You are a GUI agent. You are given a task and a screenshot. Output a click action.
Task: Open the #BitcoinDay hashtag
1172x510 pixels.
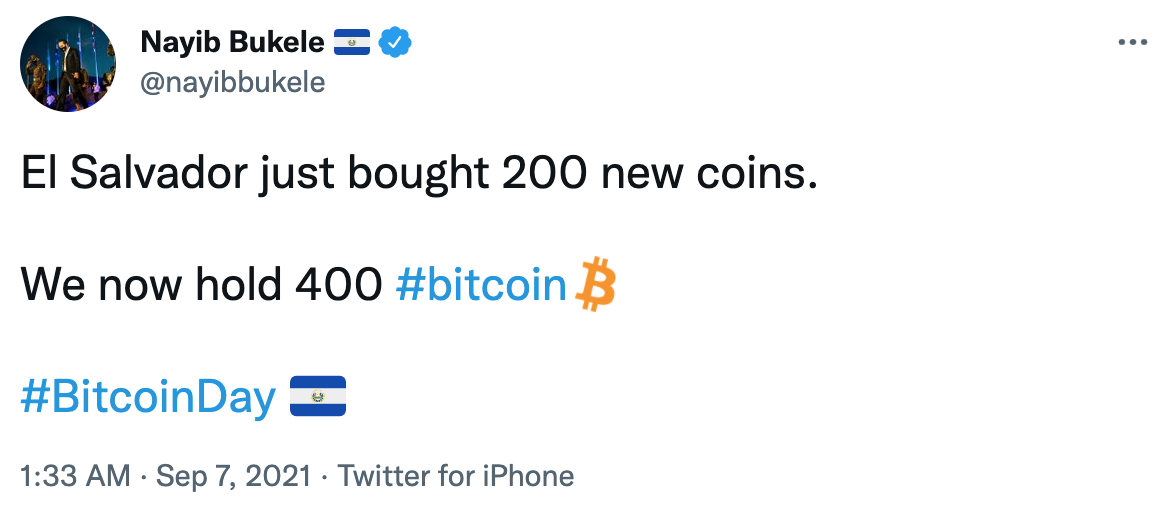[x=148, y=398]
